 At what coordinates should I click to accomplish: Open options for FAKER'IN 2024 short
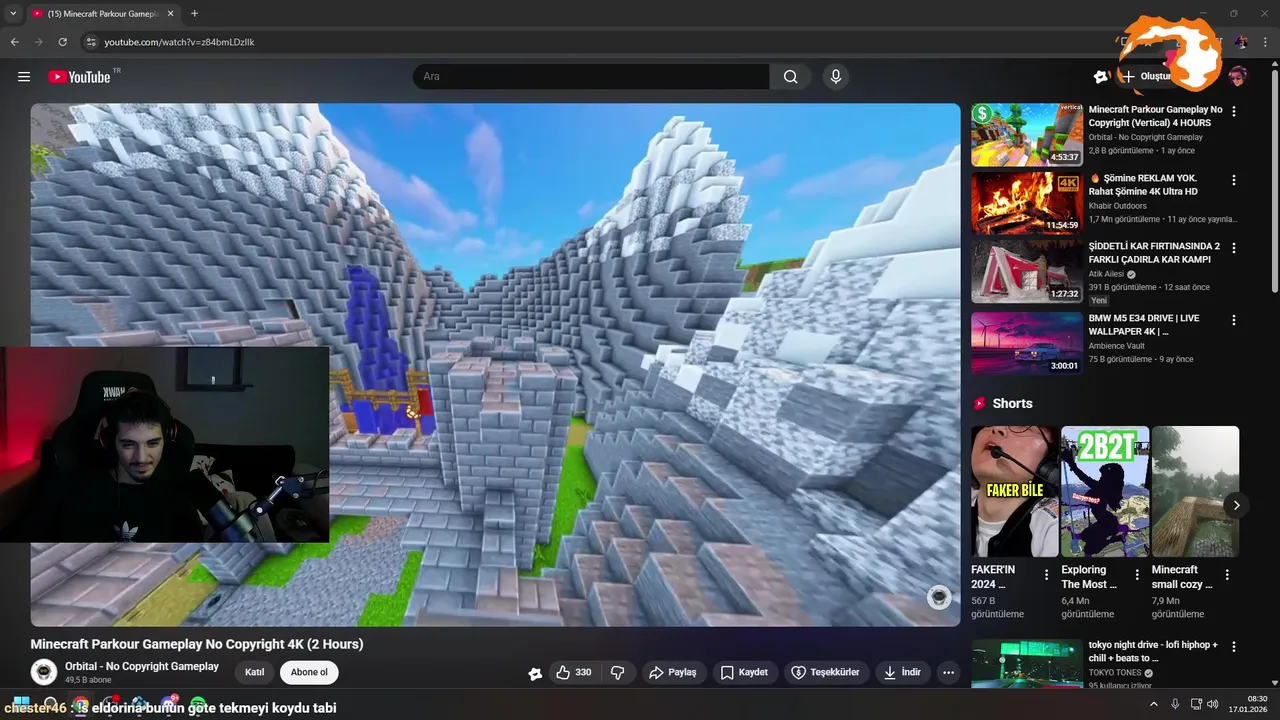[1046, 575]
